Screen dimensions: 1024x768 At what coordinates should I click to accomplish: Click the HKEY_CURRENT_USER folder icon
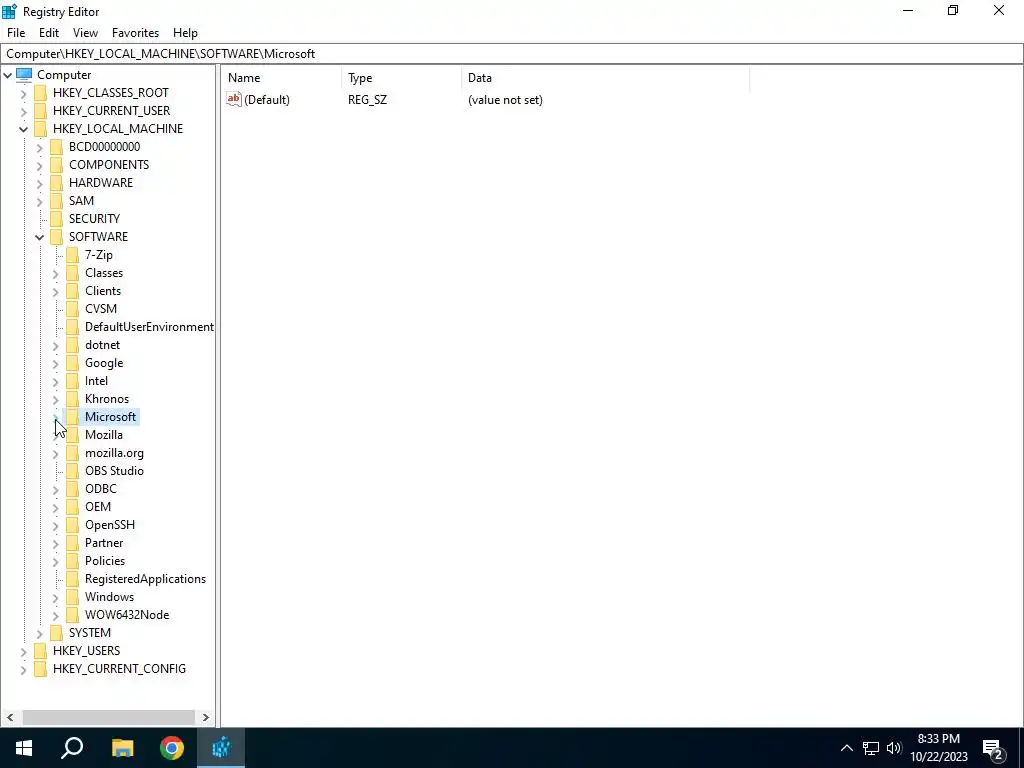point(40,110)
